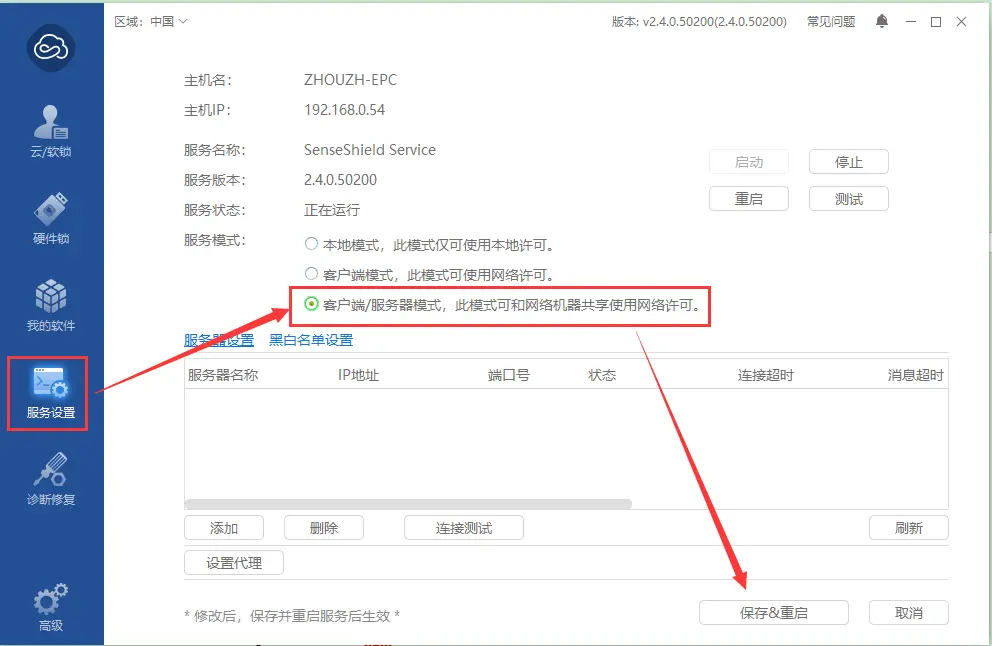The image size is (992, 646).
Task: Open the 硬件锁 hardware lock section
Action: [52, 217]
